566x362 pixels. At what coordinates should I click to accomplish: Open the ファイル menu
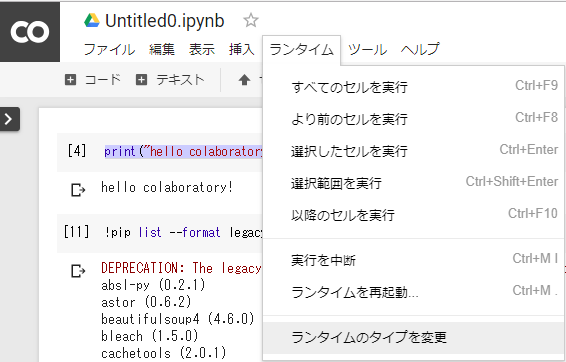[x=109, y=49]
